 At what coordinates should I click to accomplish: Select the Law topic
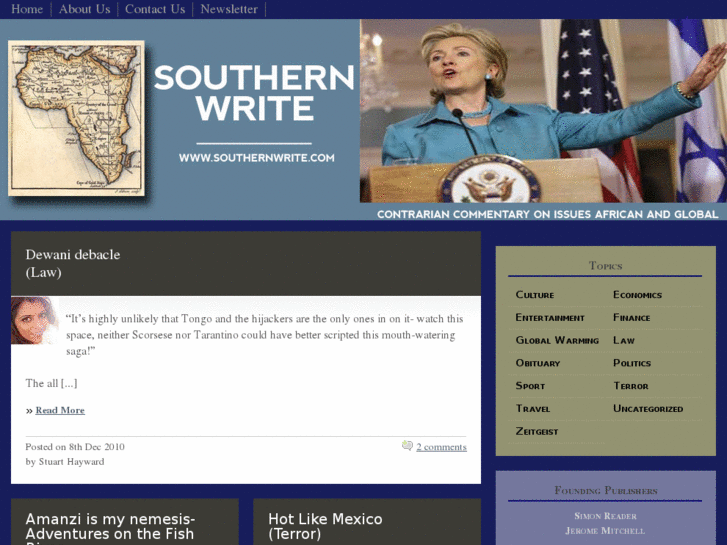tap(624, 340)
